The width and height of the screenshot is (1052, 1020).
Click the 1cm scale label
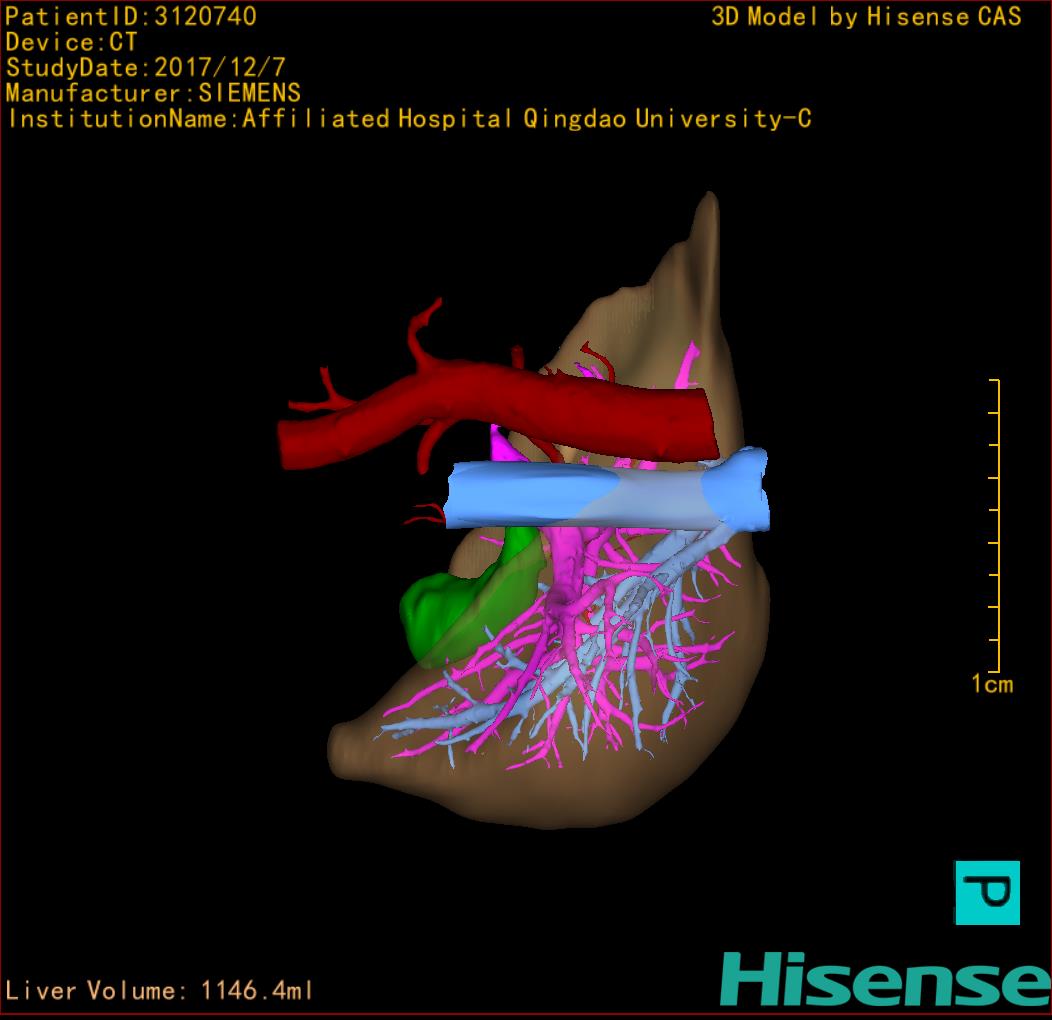(x=992, y=685)
